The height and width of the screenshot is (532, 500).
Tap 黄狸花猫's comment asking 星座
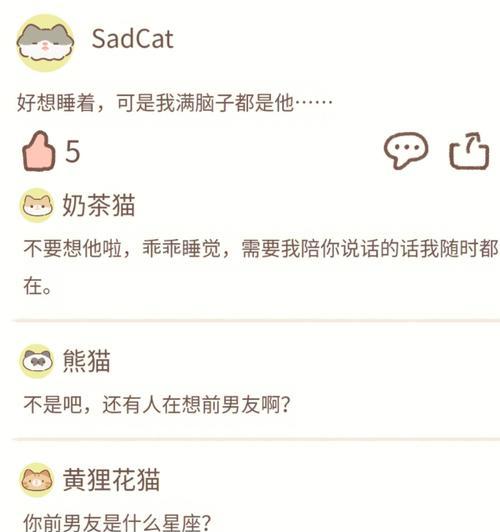(x=117, y=522)
